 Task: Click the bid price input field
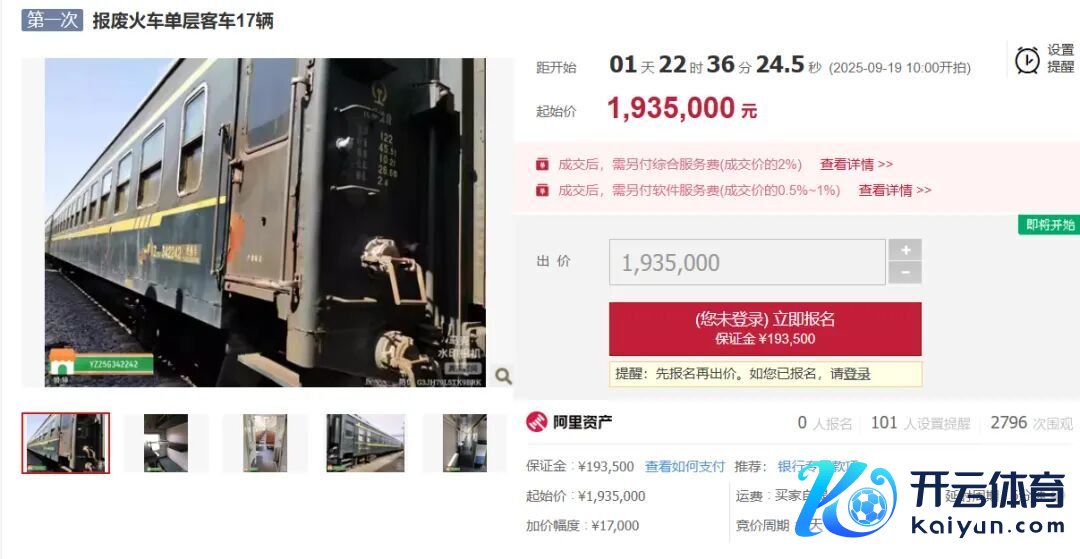747,262
